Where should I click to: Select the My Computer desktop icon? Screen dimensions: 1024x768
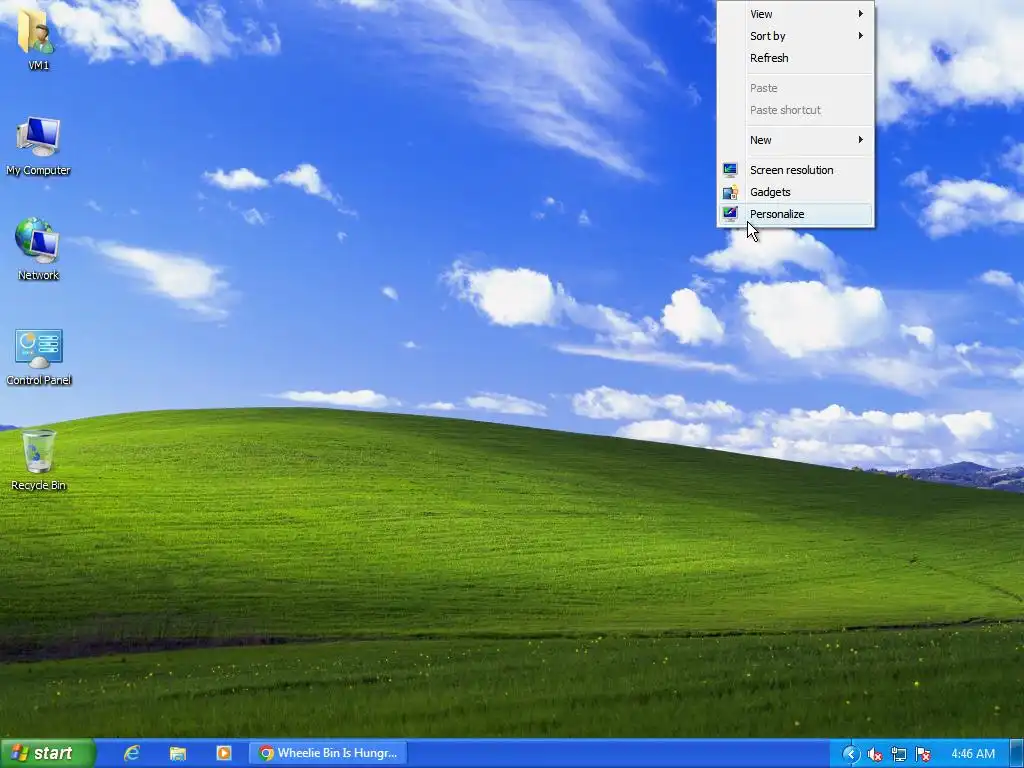pos(38,146)
